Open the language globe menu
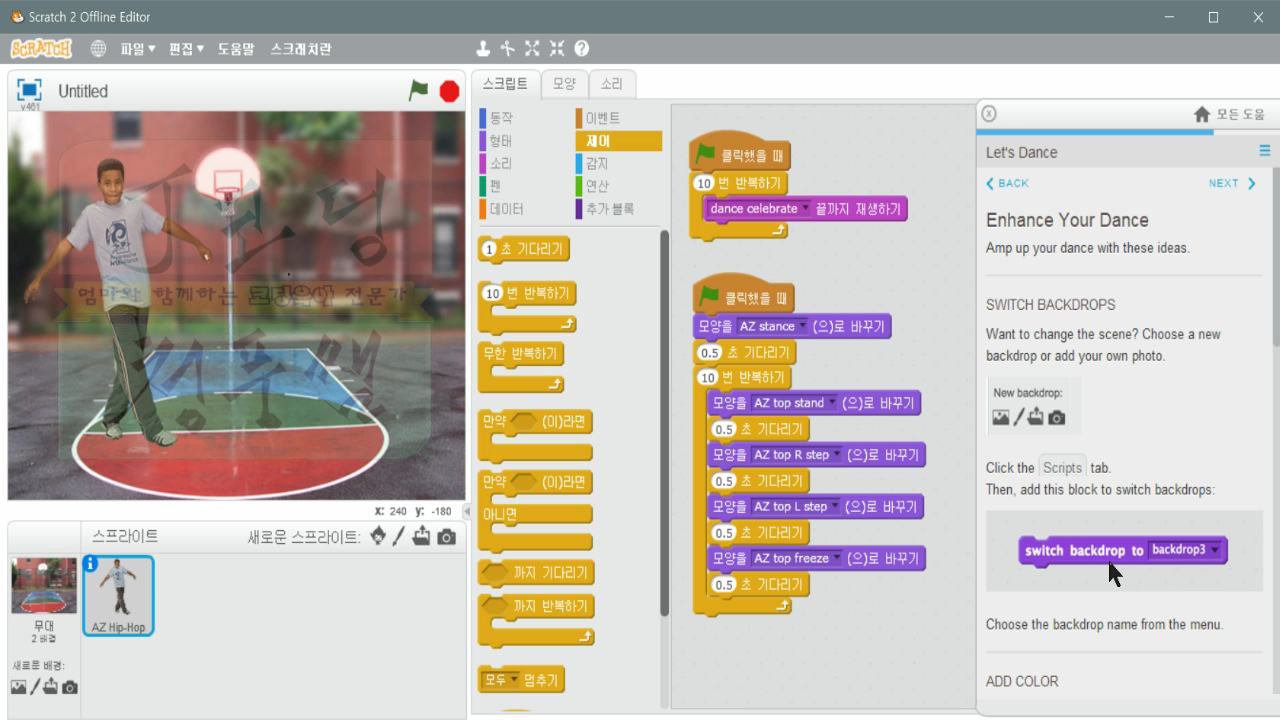Viewport: 1280px width, 720px height. (98, 48)
